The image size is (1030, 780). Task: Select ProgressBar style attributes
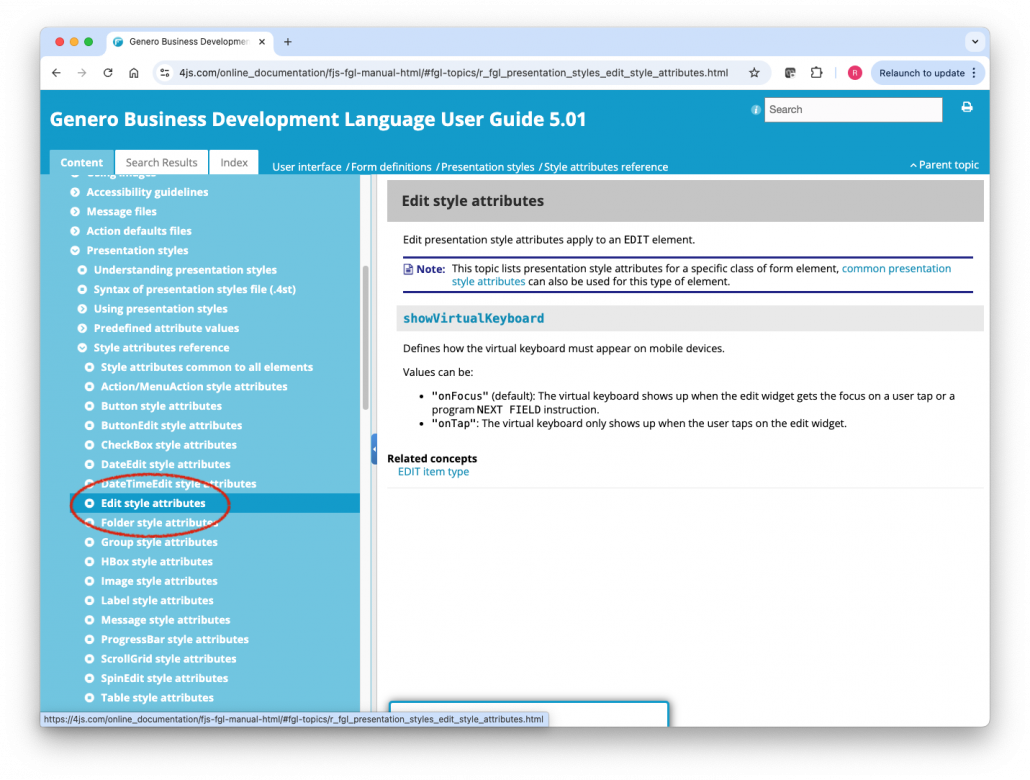point(175,639)
